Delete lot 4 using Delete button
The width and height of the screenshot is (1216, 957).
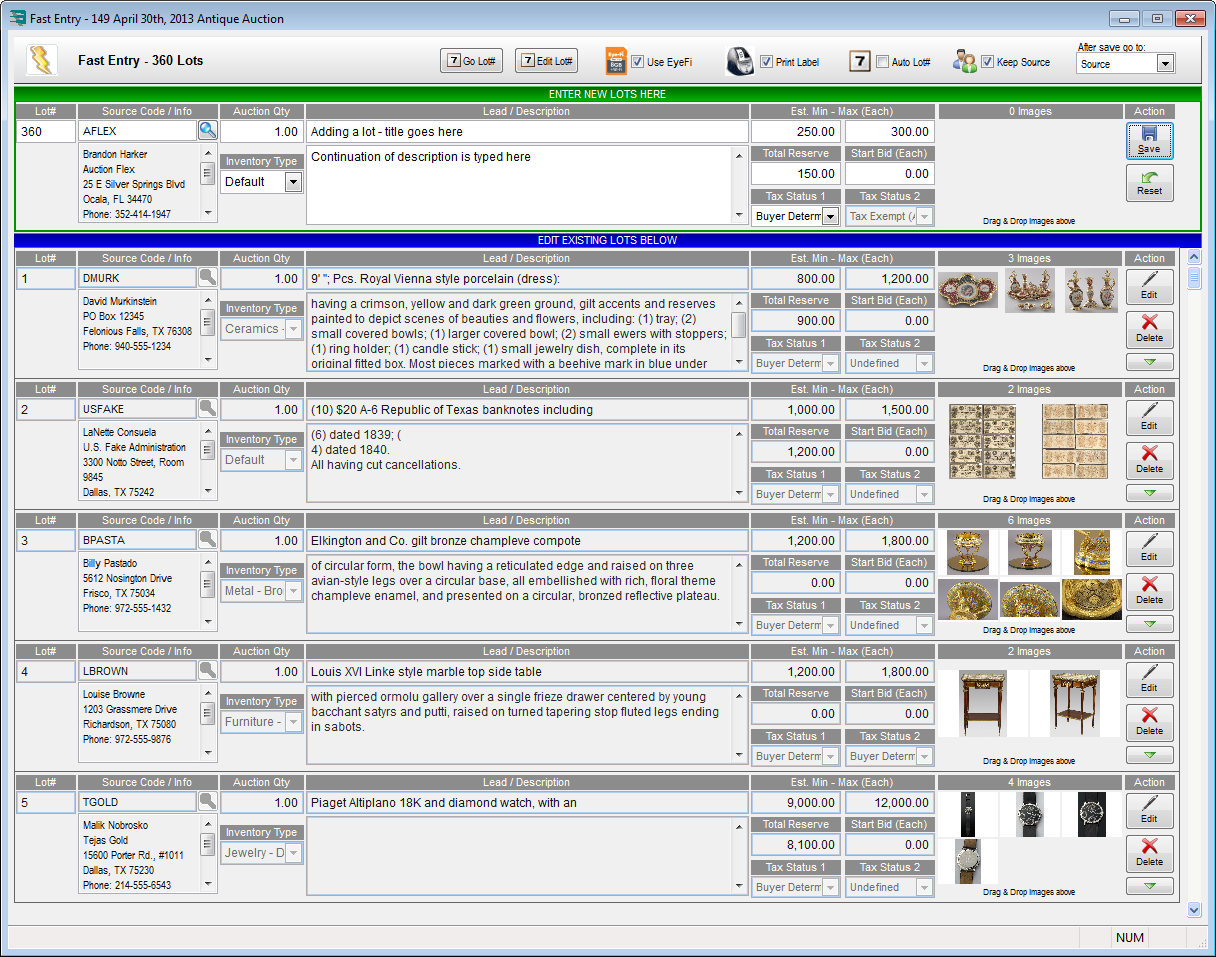click(x=1149, y=722)
